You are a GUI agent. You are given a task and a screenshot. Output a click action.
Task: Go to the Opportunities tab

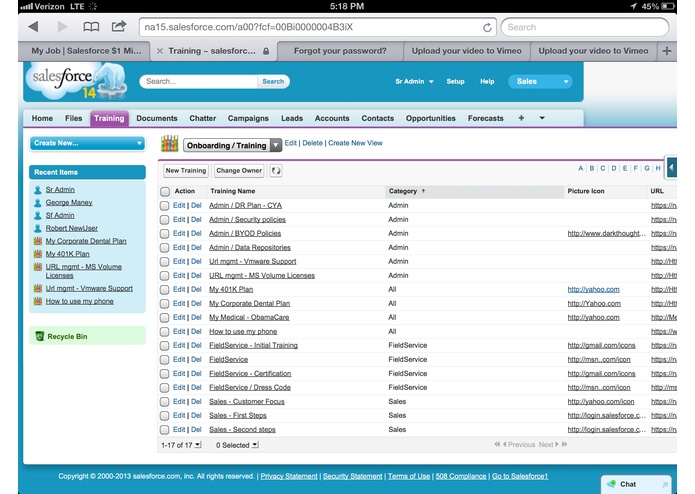click(431, 118)
